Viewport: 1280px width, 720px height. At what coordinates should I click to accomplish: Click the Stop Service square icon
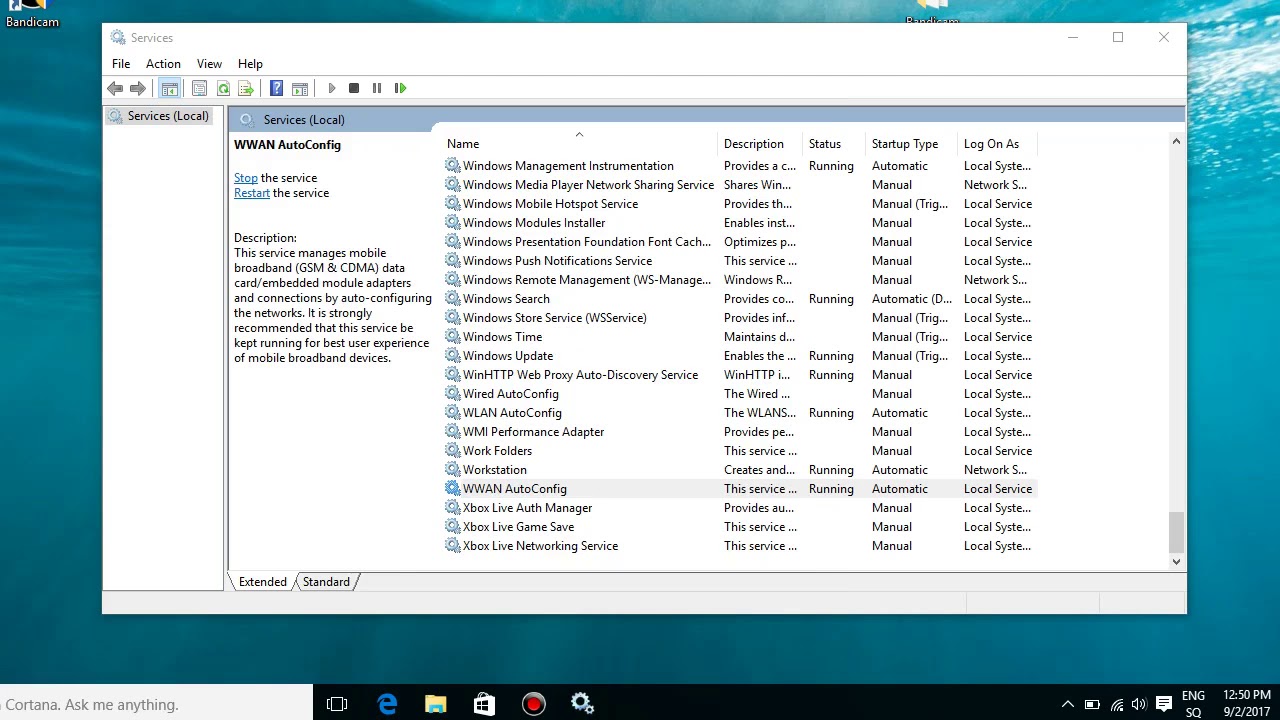click(x=354, y=88)
